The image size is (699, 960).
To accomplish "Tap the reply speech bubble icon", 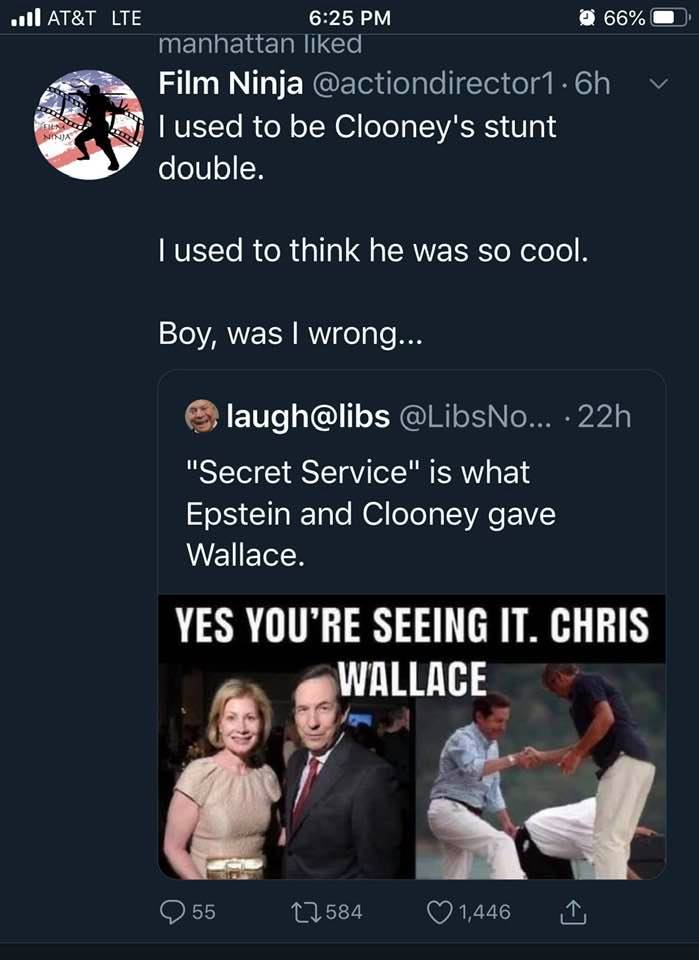I will (173, 911).
